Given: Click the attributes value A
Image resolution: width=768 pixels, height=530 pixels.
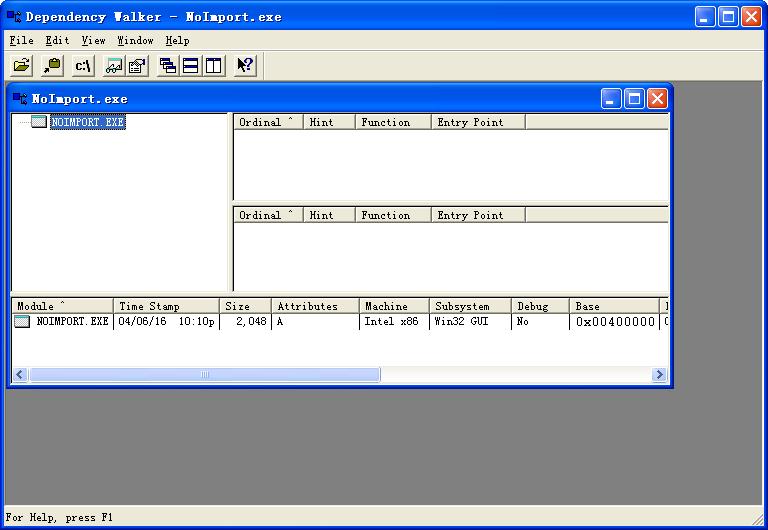Looking at the screenshot, I should (280, 321).
